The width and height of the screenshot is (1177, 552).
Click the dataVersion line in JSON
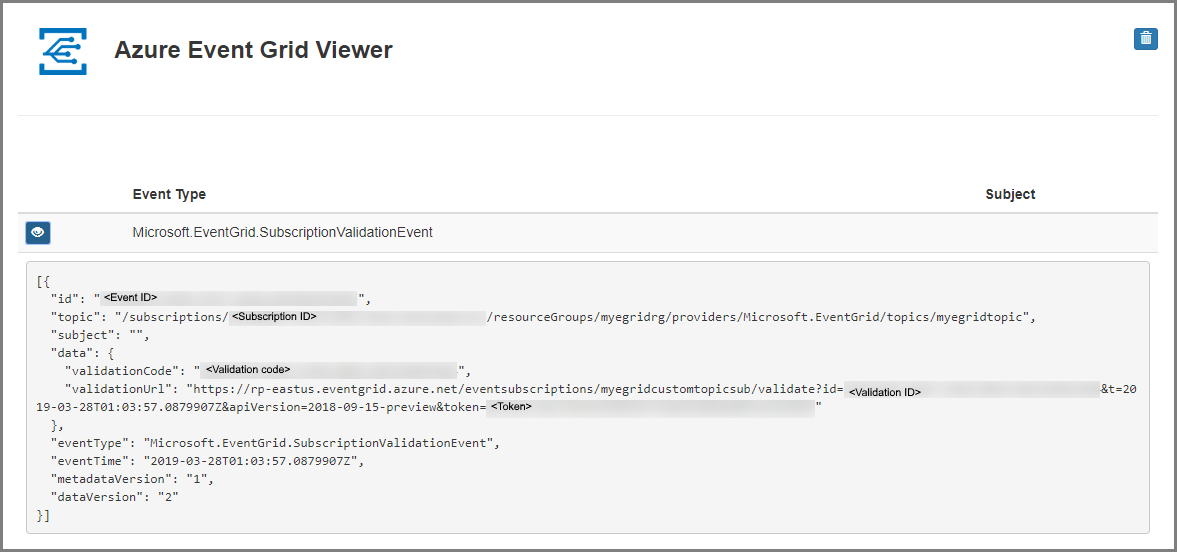[x=115, y=497]
